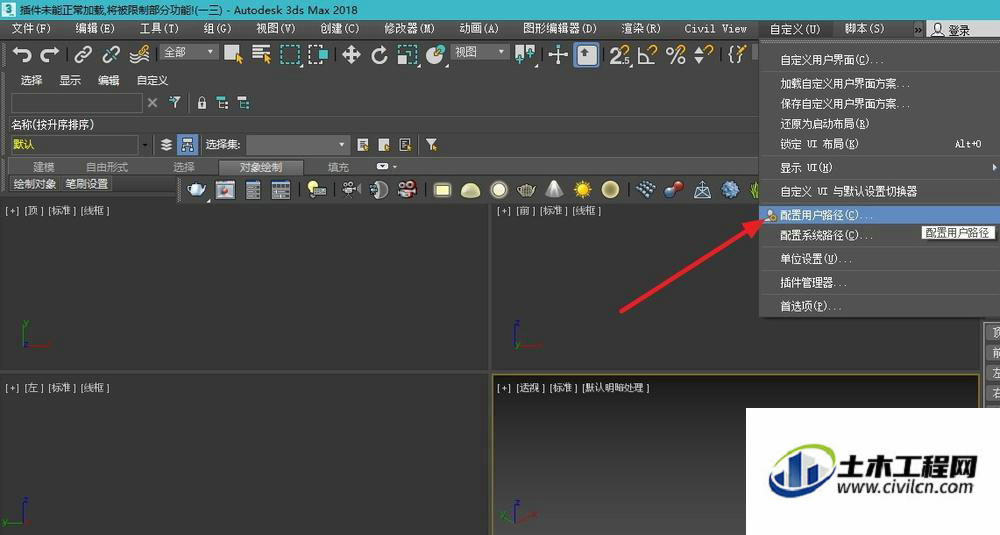Click the cone primitive icon
The width and height of the screenshot is (1000, 535).
(554, 189)
